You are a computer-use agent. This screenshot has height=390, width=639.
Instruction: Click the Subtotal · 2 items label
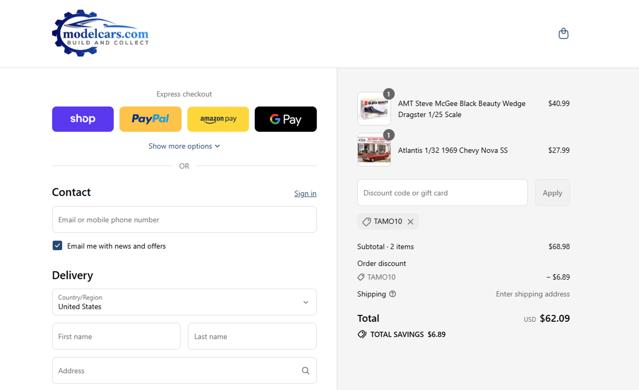point(386,247)
